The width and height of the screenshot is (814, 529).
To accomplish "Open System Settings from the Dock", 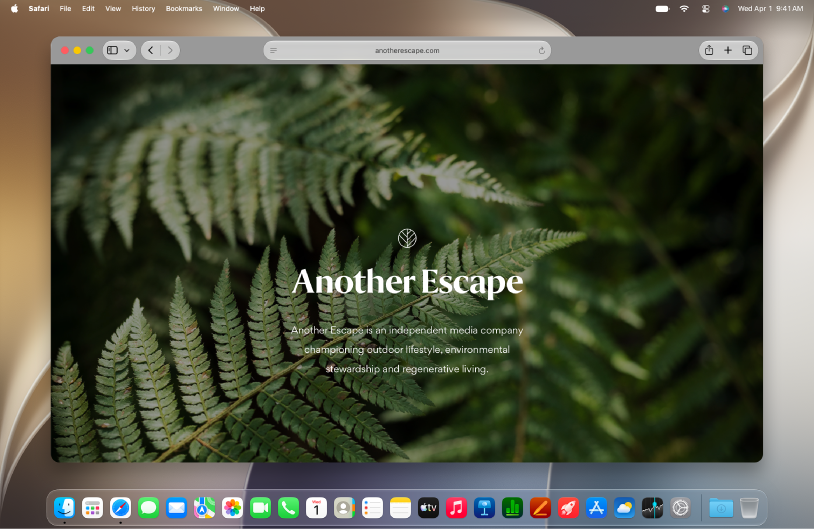I will coord(681,508).
